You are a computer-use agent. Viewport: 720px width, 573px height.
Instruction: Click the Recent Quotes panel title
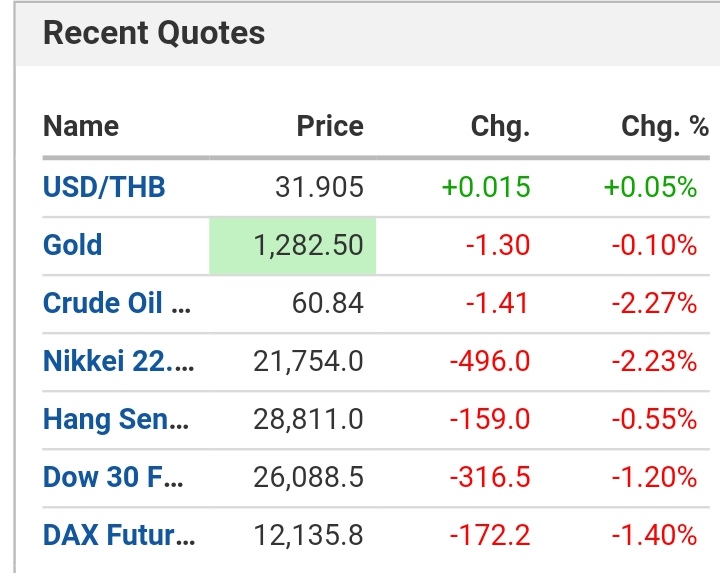click(x=154, y=33)
